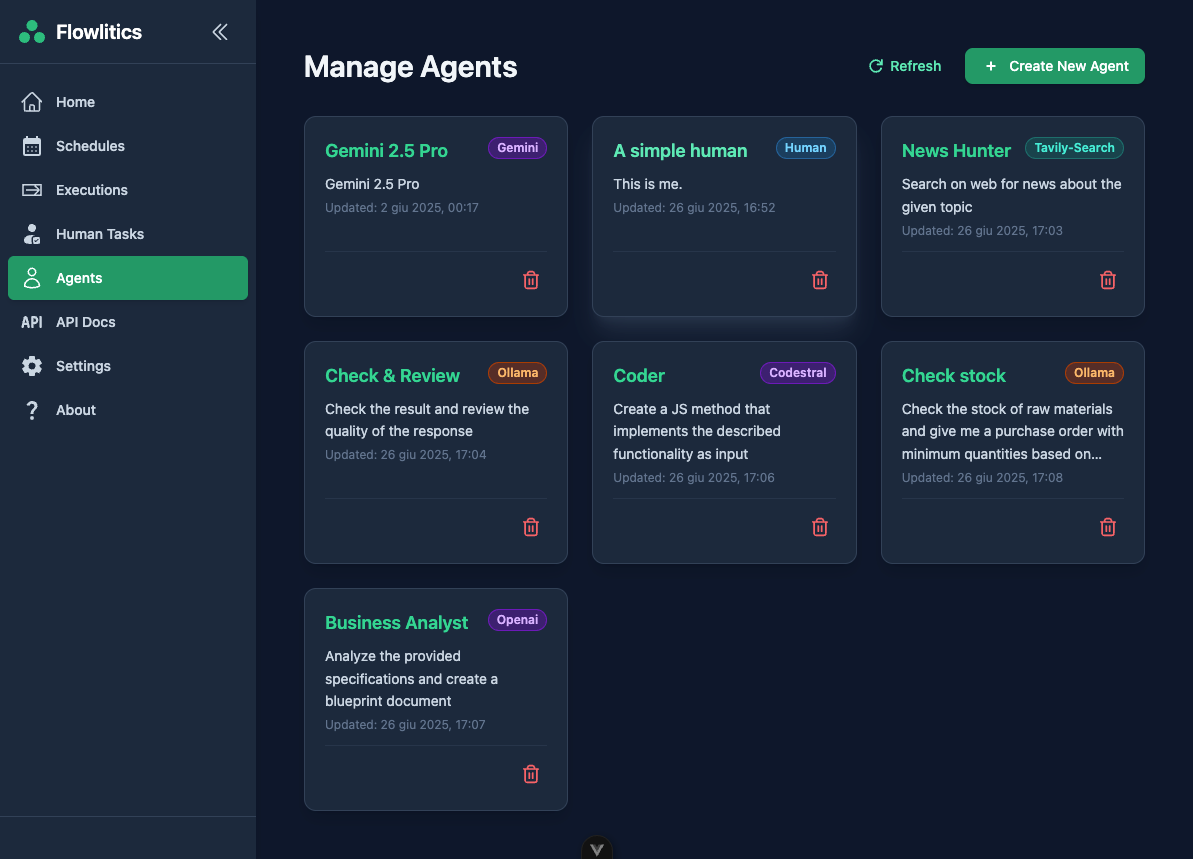1193x859 pixels.
Task: Open the Check & Review agent title
Action: click(393, 376)
